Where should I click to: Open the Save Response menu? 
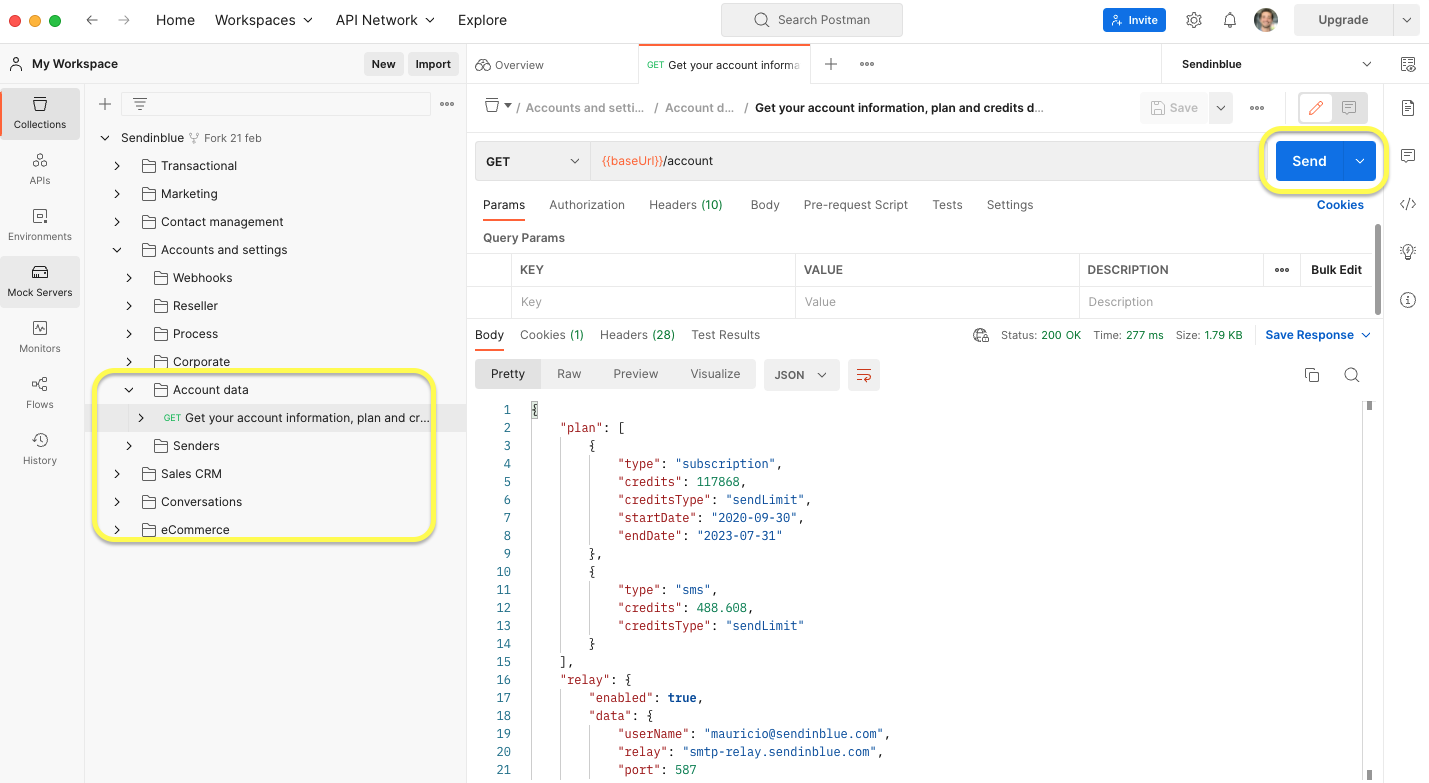tap(1311, 334)
